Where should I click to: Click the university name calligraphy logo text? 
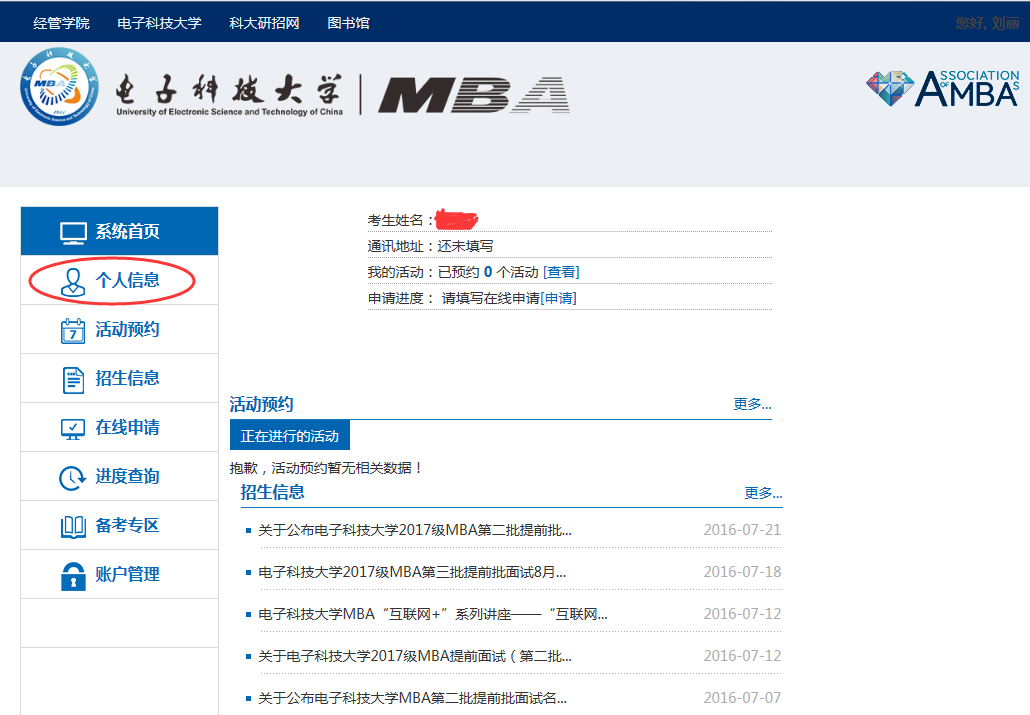[229, 95]
